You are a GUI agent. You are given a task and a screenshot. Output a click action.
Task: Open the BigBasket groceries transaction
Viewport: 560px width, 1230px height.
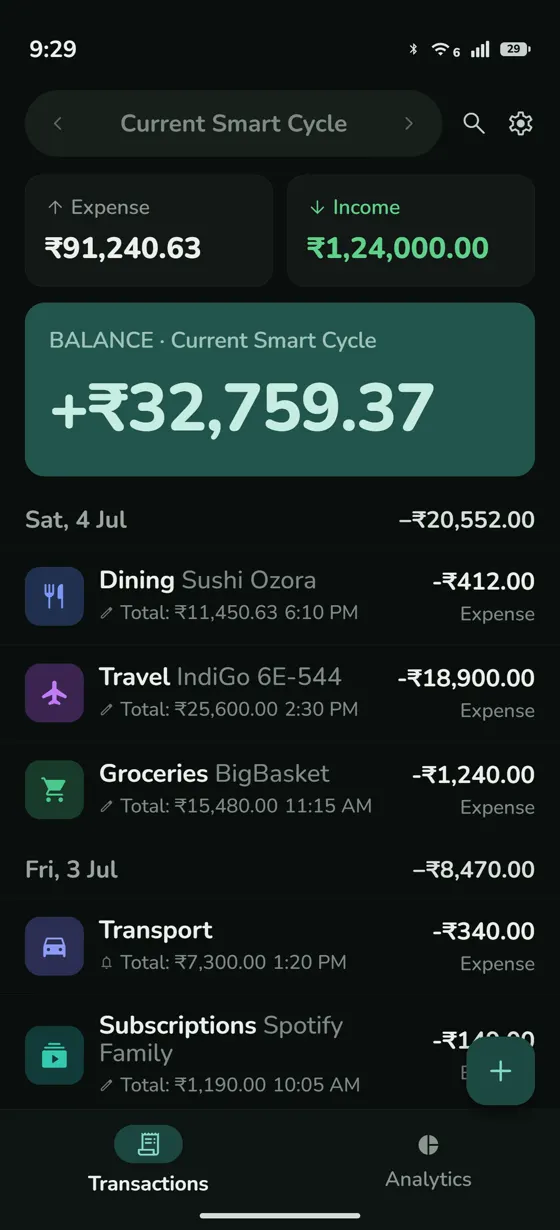coord(280,790)
